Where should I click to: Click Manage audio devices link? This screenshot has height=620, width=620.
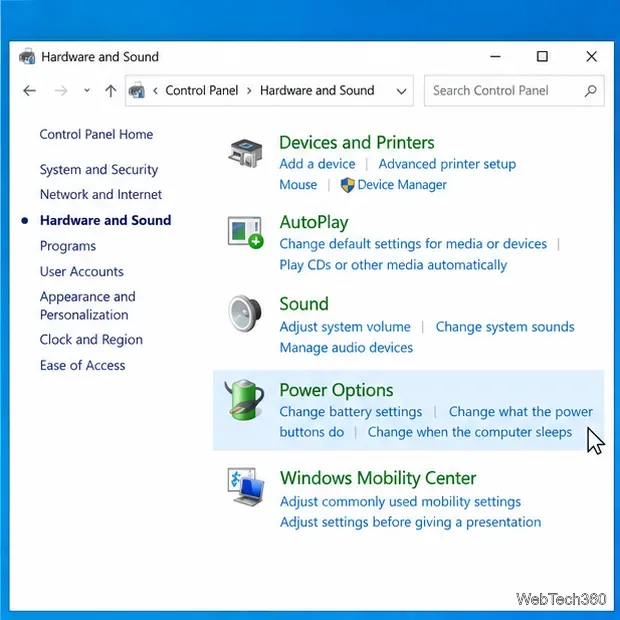click(346, 348)
